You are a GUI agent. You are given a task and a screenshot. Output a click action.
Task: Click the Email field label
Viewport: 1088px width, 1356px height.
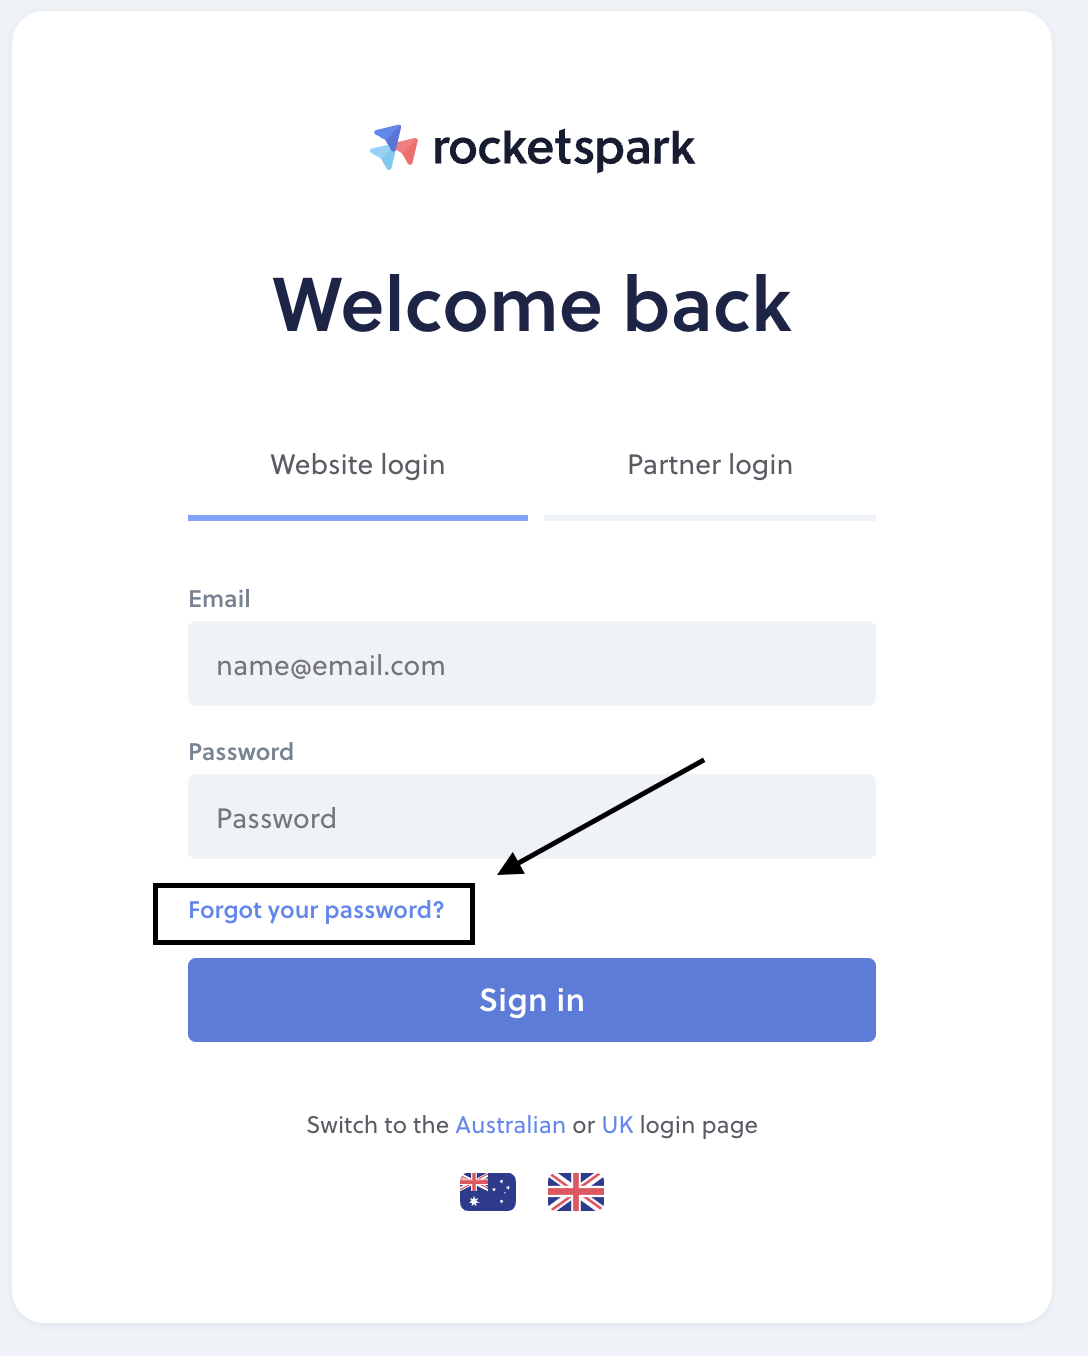click(x=220, y=599)
